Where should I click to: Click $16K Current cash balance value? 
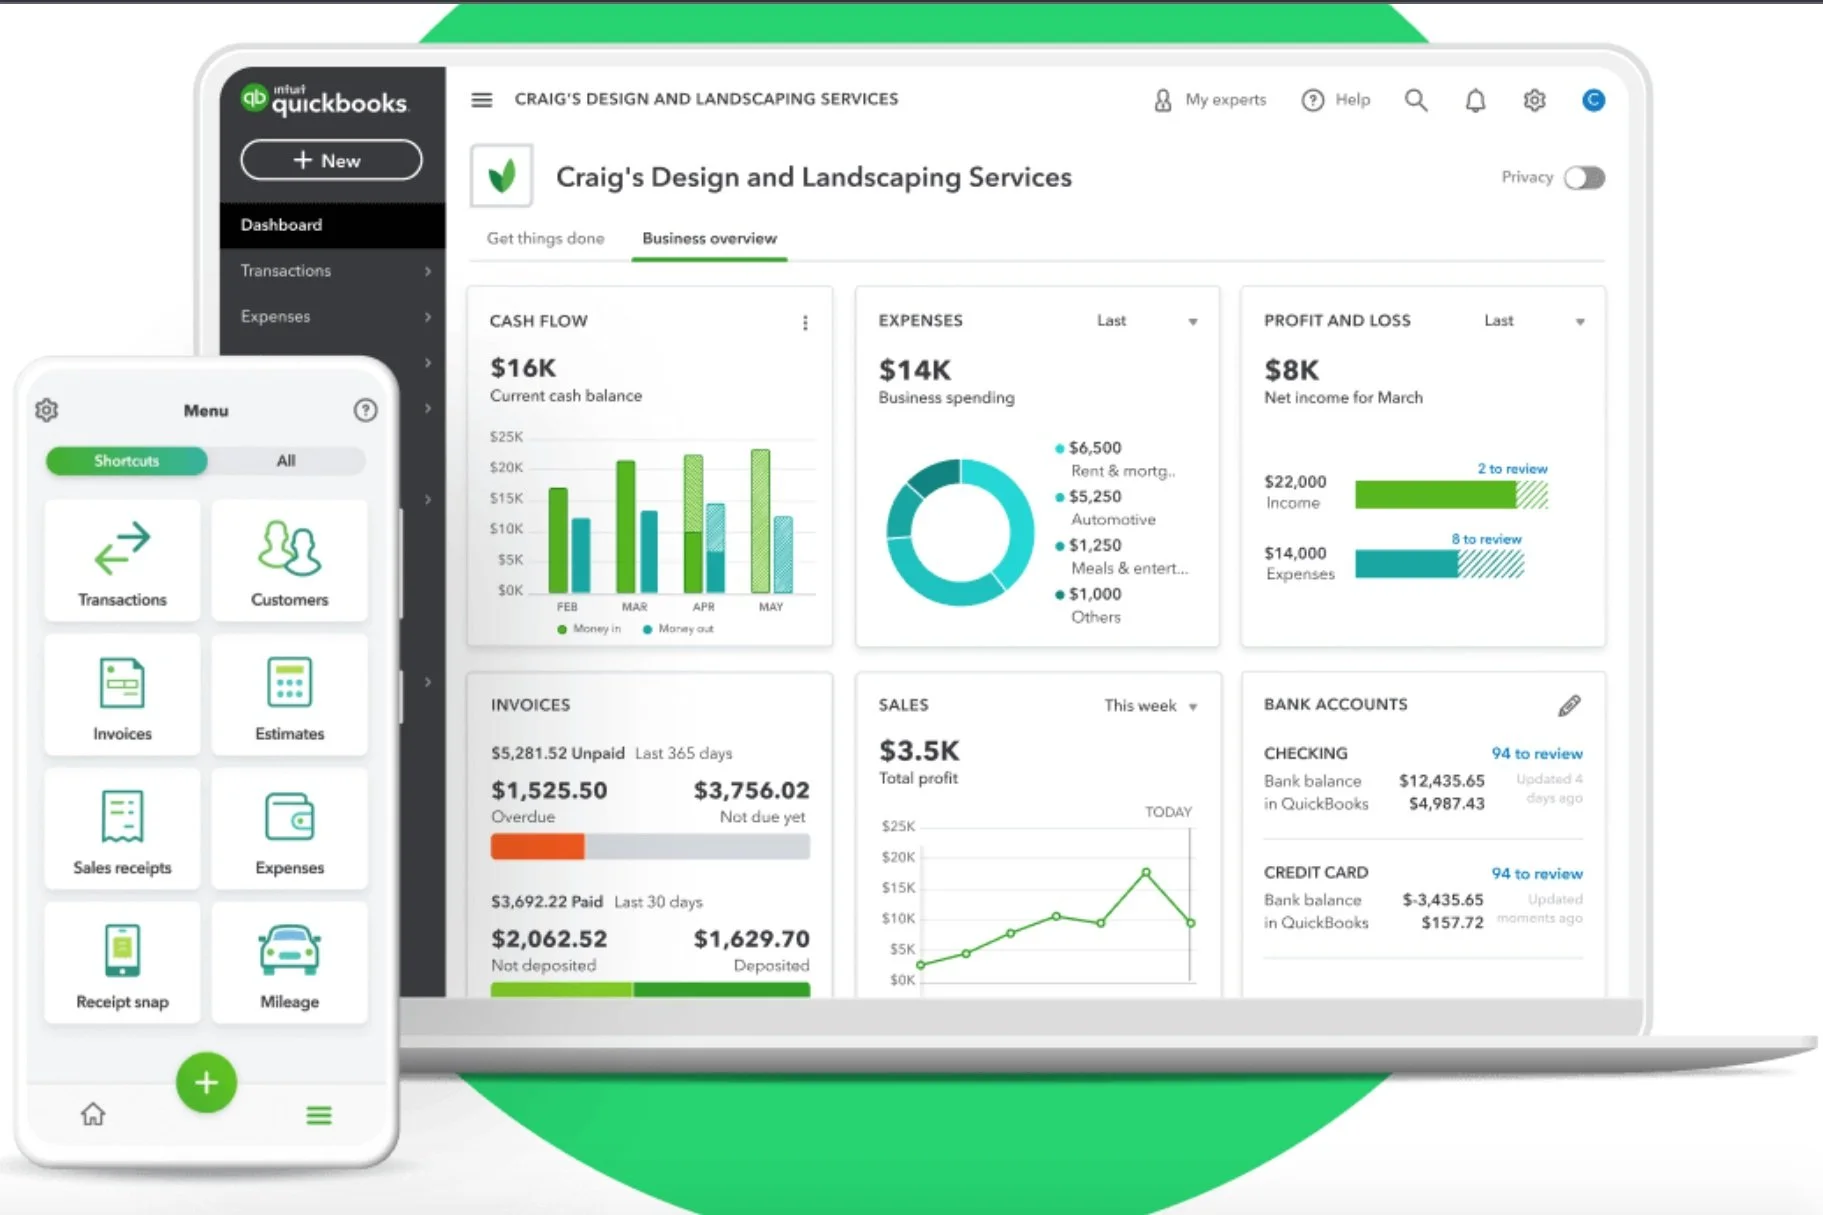(523, 368)
